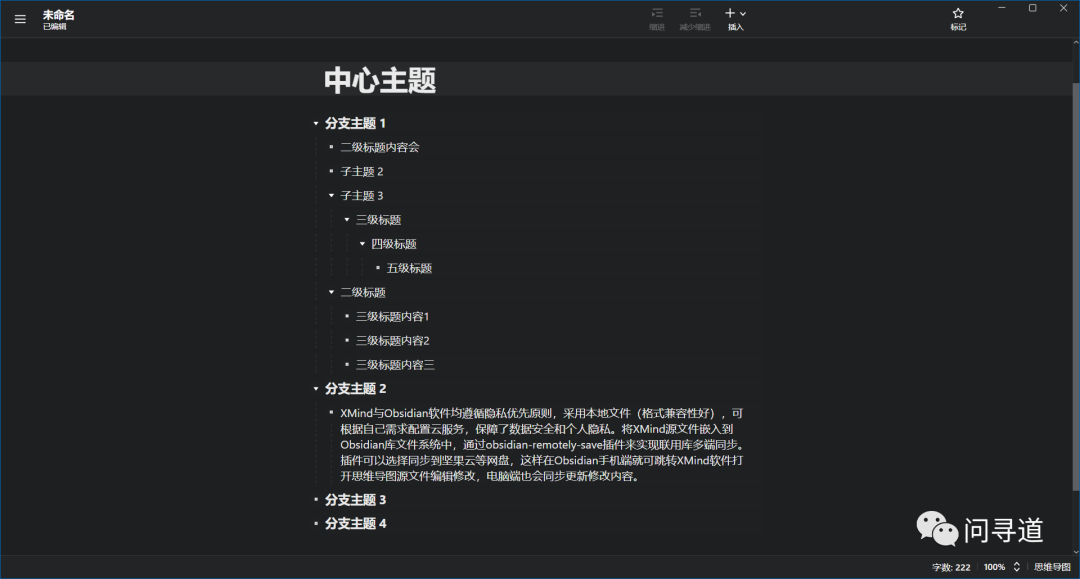Image resolution: width=1080 pixels, height=579 pixels.
Task: Open the marker panel via the 标记 star icon
Action: [957, 13]
